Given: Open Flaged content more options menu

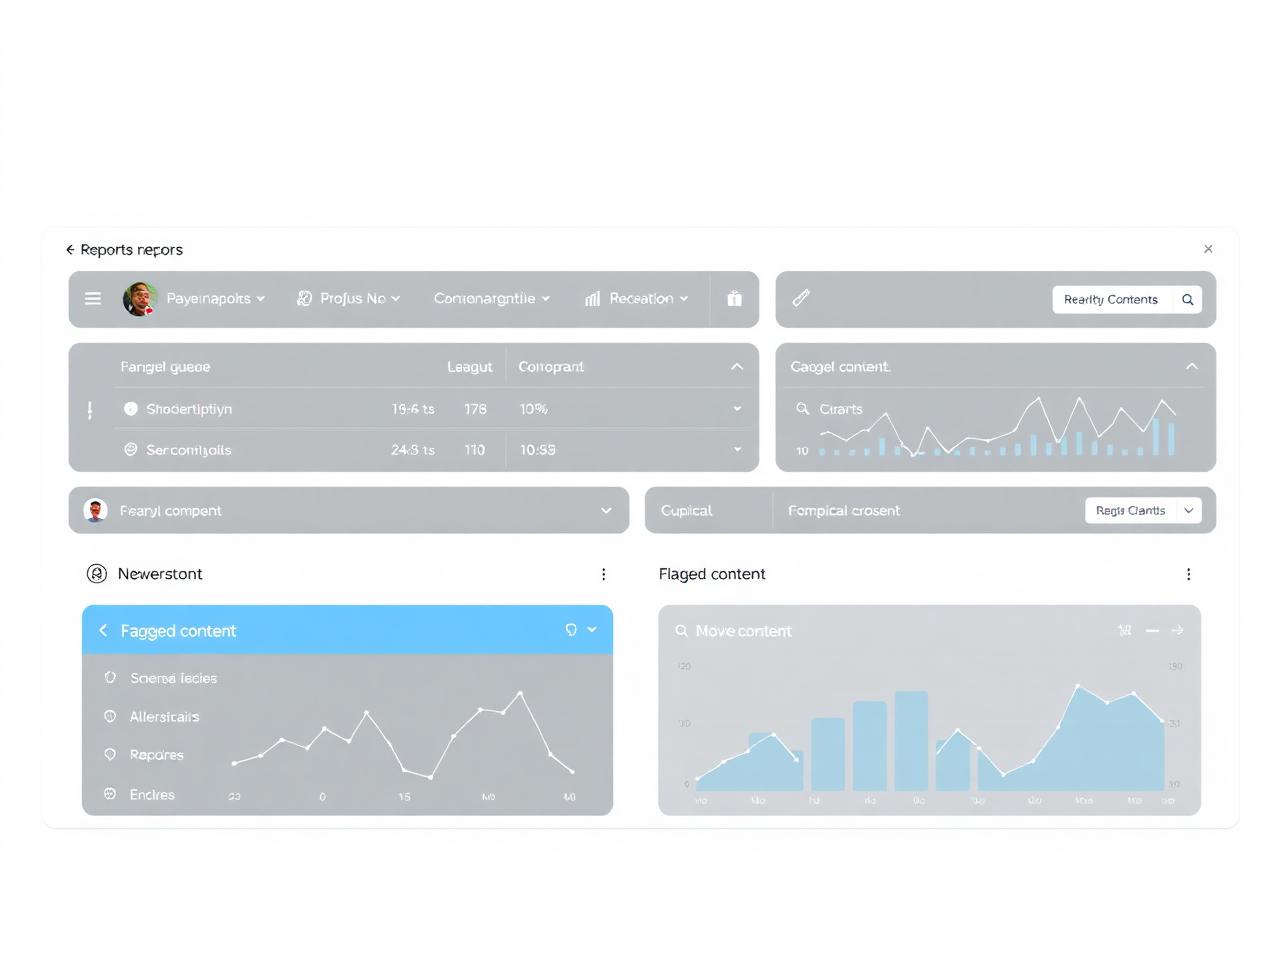Looking at the screenshot, I should click(1188, 574).
